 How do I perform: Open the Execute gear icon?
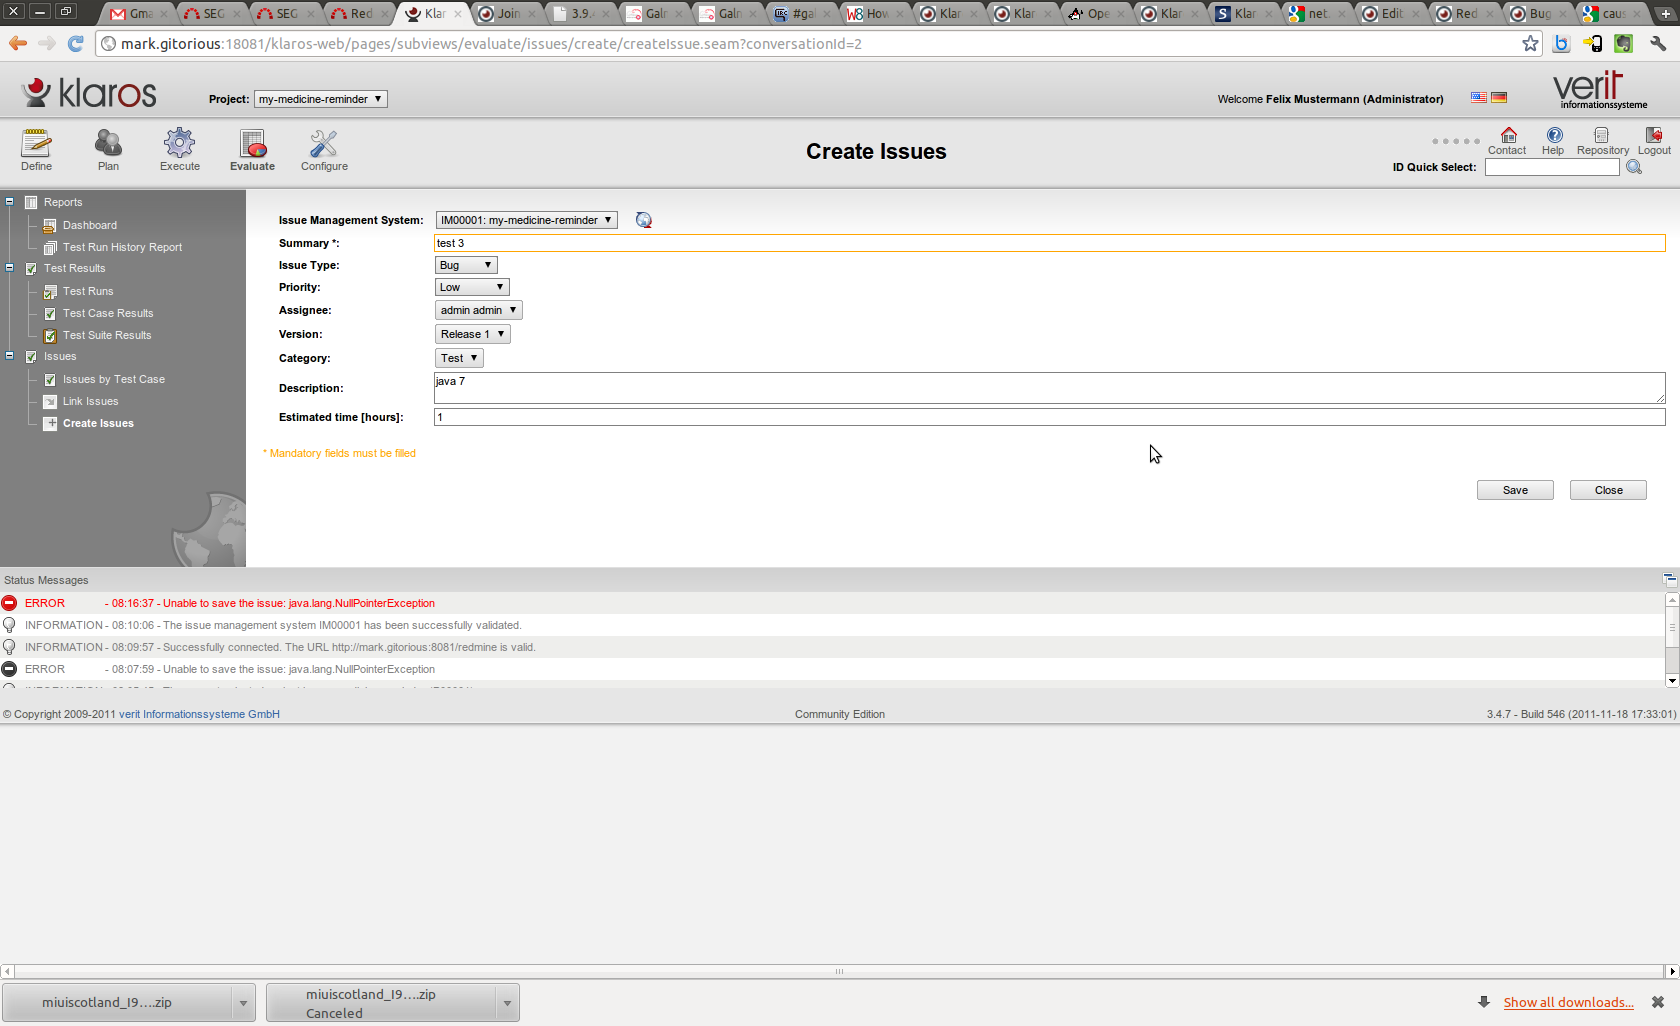(x=180, y=144)
